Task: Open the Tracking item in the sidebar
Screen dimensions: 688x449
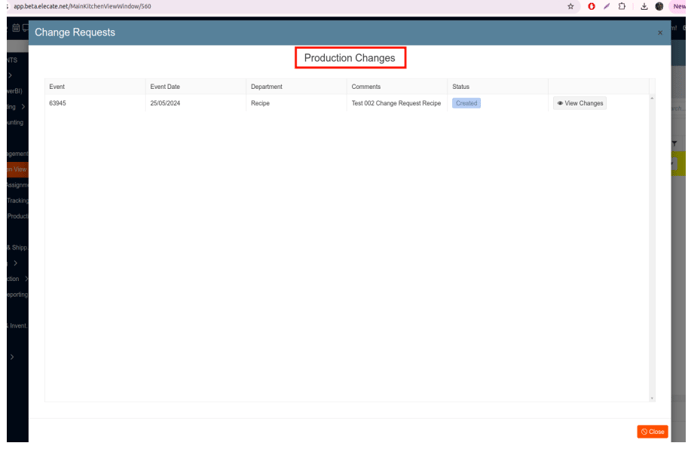Action: pos(18,201)
